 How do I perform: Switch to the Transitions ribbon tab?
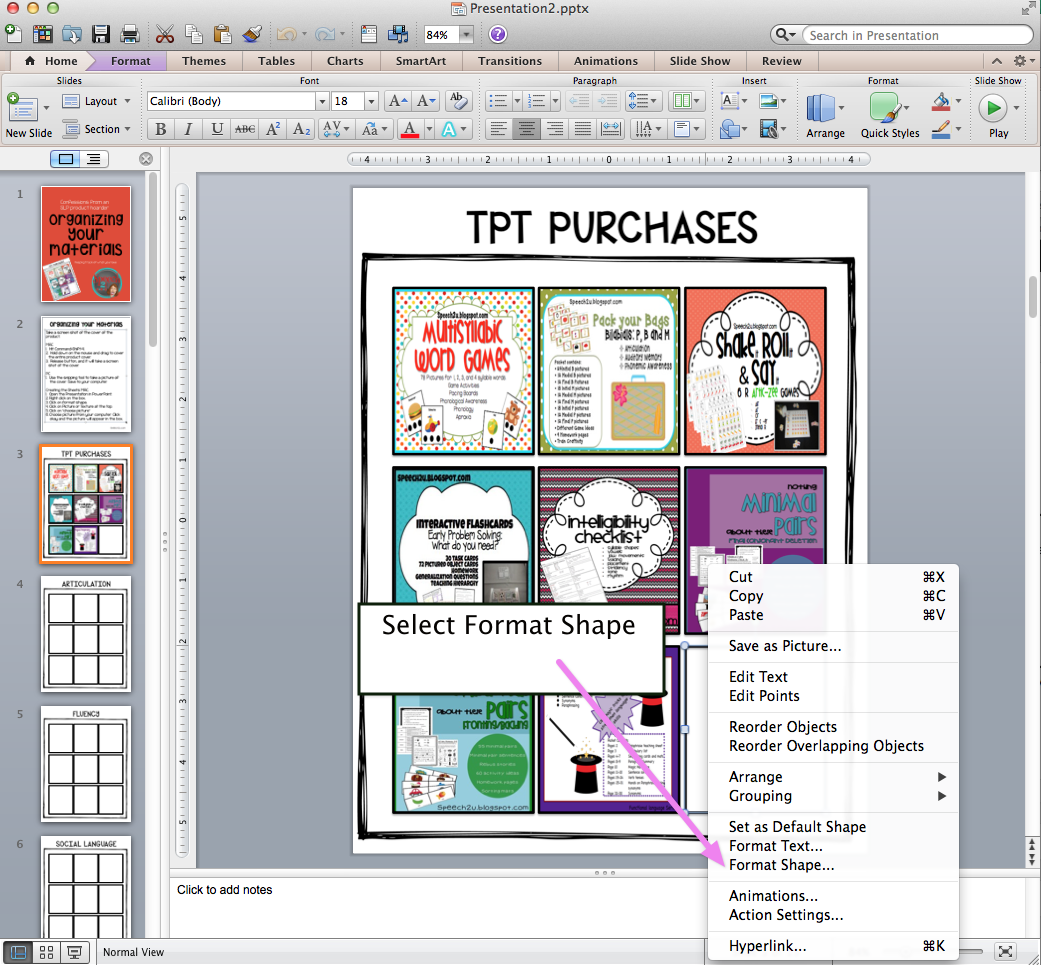click(510, 61)
